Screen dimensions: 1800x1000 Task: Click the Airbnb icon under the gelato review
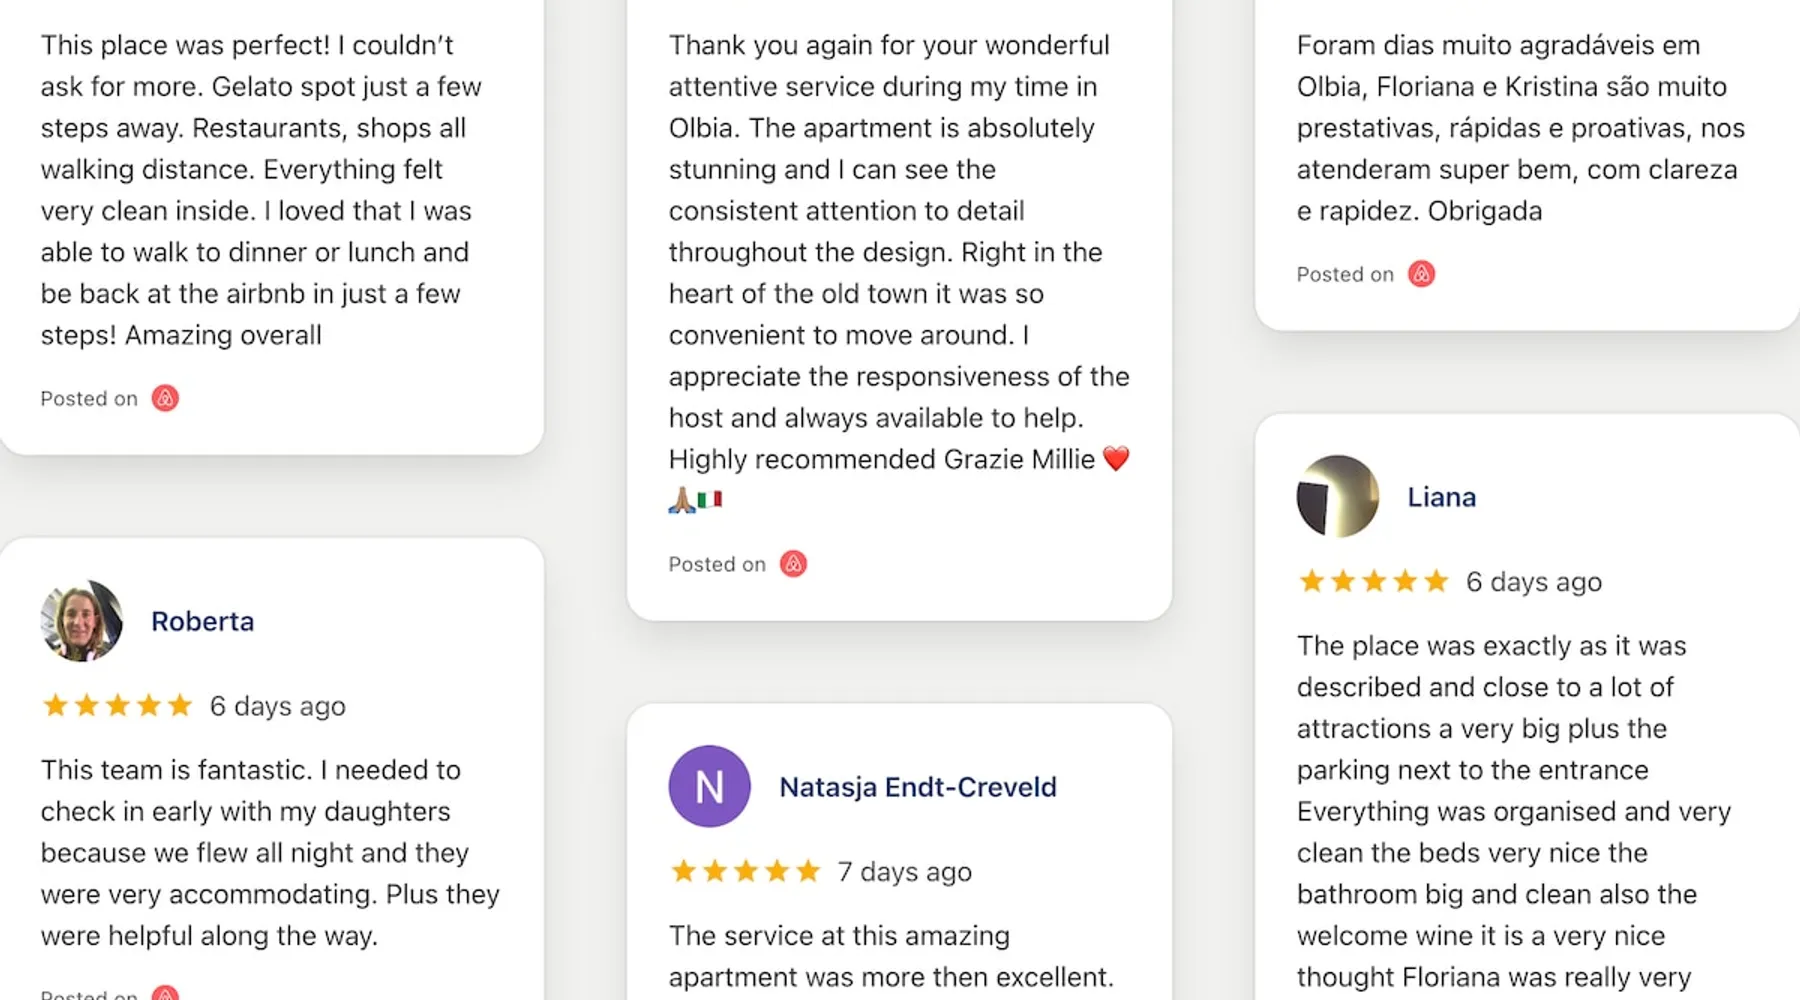click(x=165, y=398)
